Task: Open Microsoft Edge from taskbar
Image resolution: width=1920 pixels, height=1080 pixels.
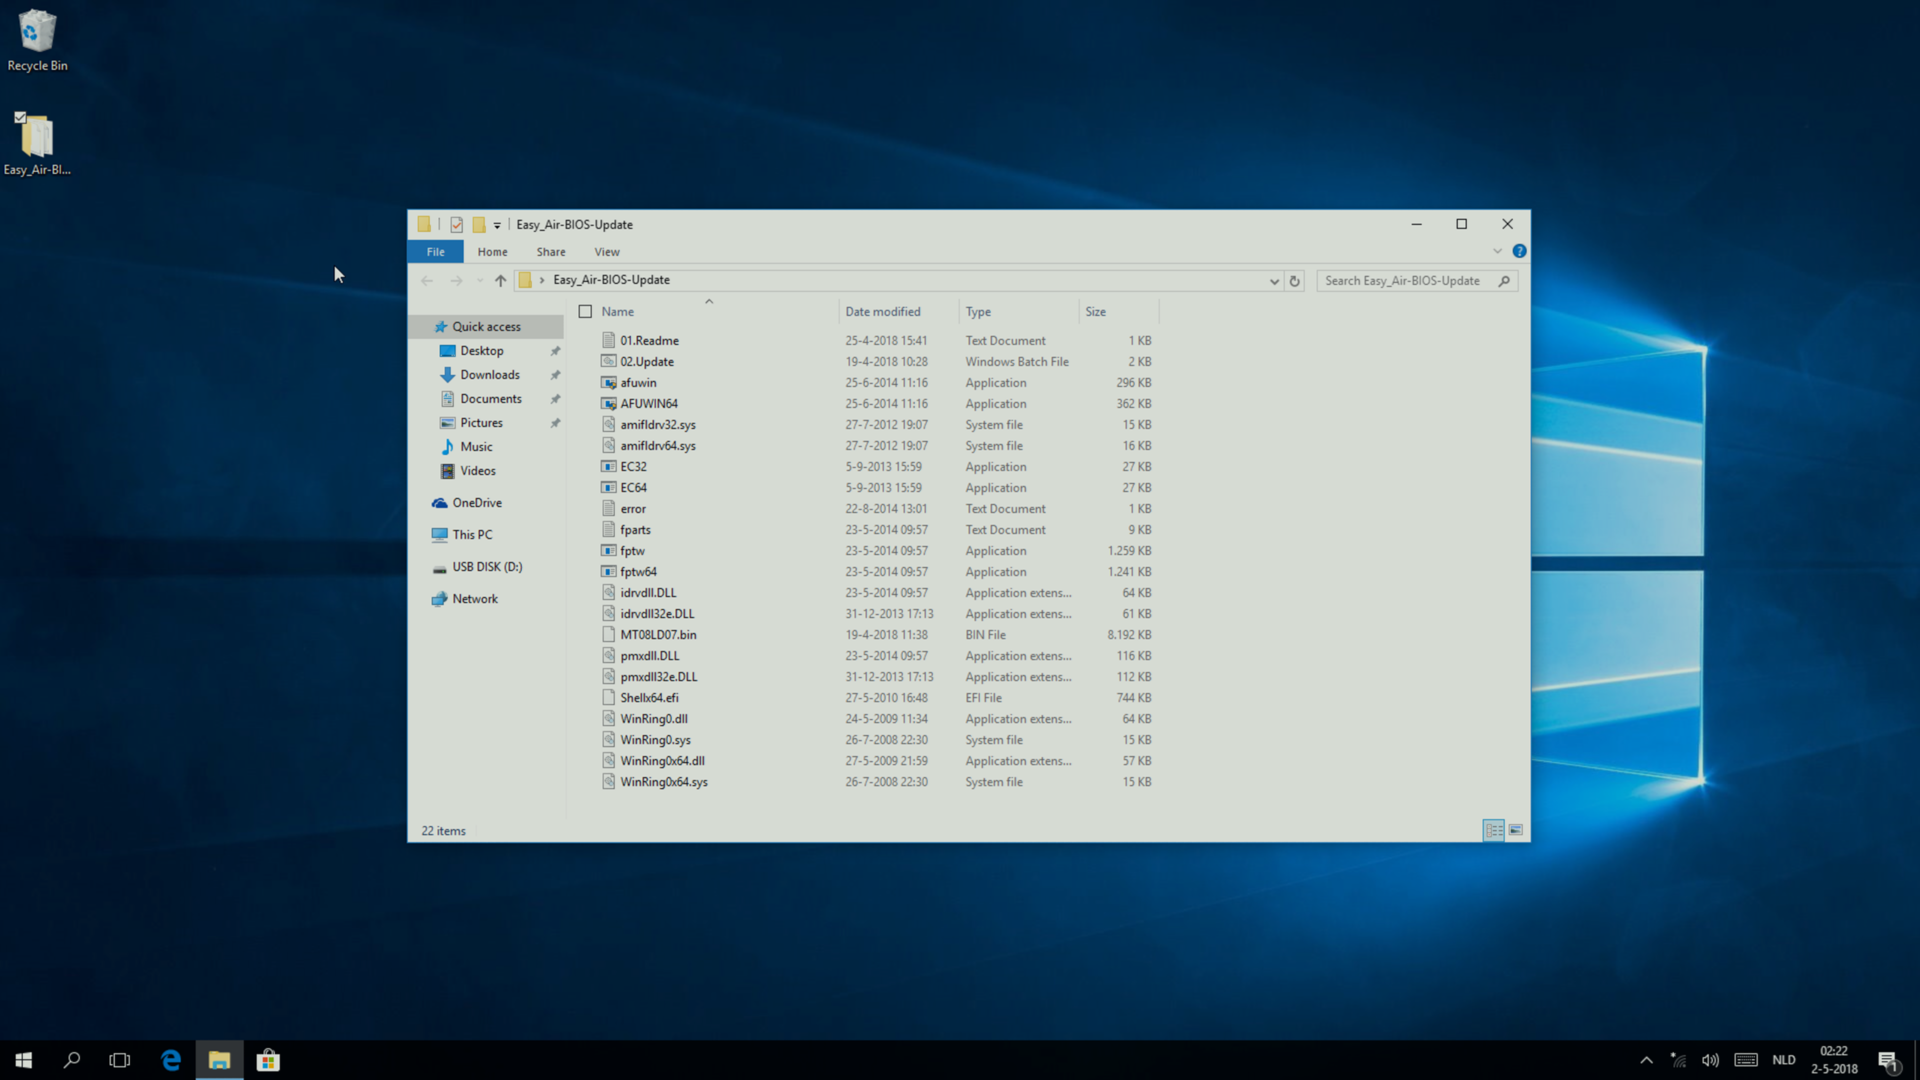Action: point(171,1060)
